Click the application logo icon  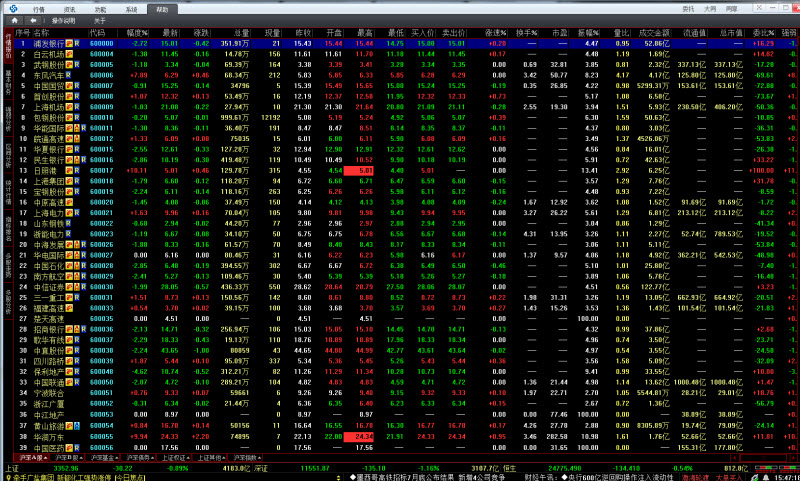pyautogui.click(x=14, y=9)
